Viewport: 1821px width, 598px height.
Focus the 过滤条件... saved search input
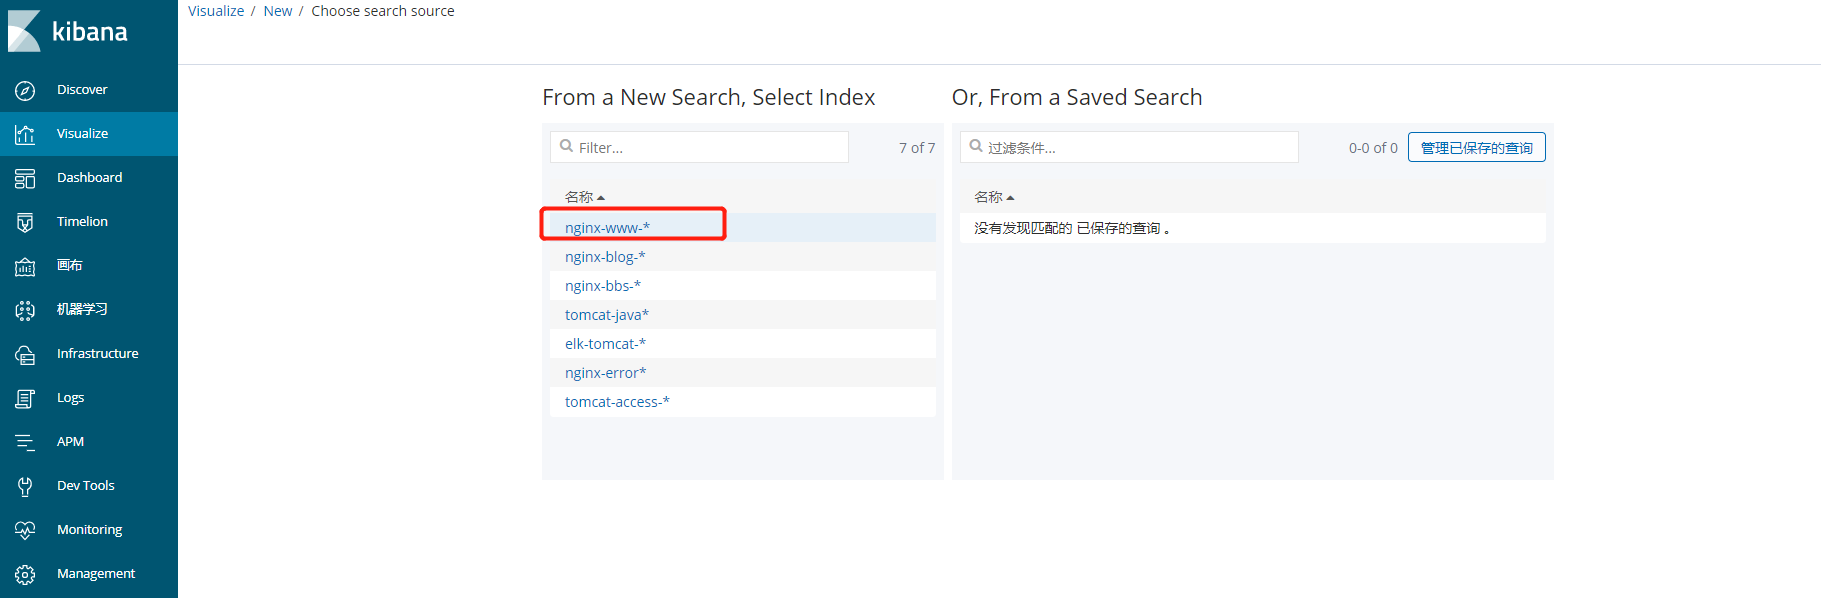tap(1129, 147)
